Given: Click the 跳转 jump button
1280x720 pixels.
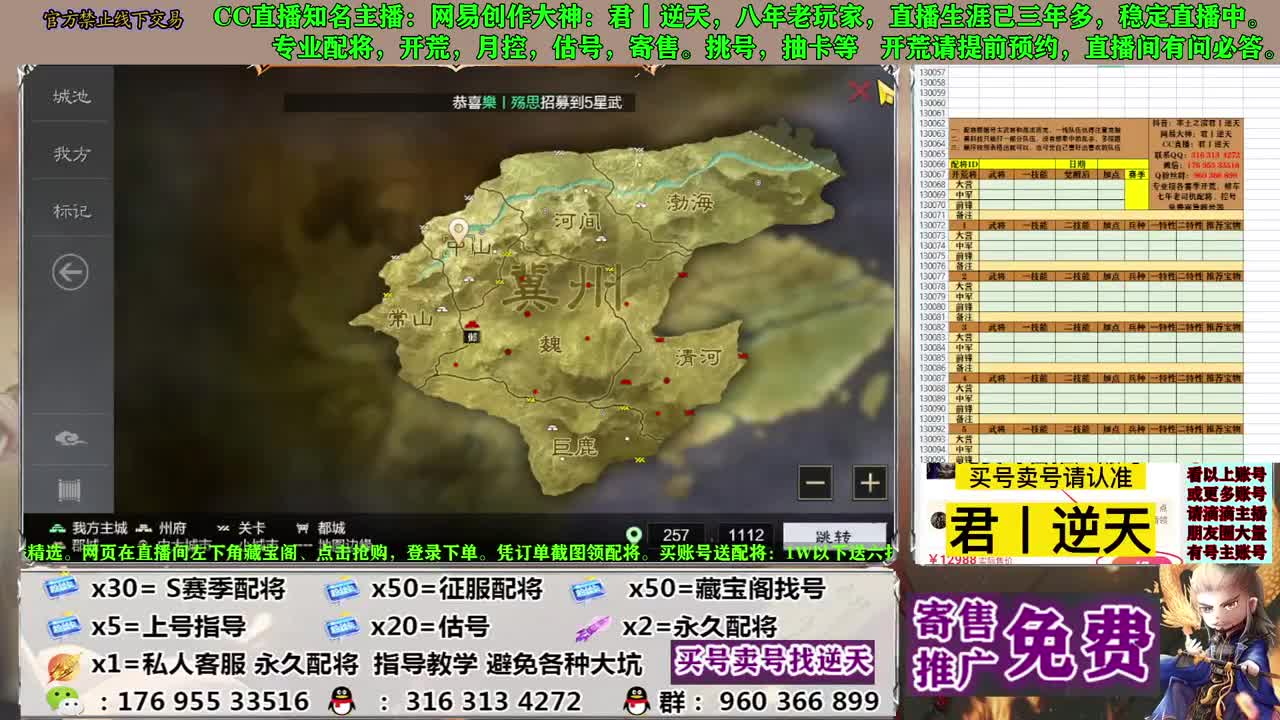Looking at the screenshot, I should pyautogui.click(x=834, y=535).
